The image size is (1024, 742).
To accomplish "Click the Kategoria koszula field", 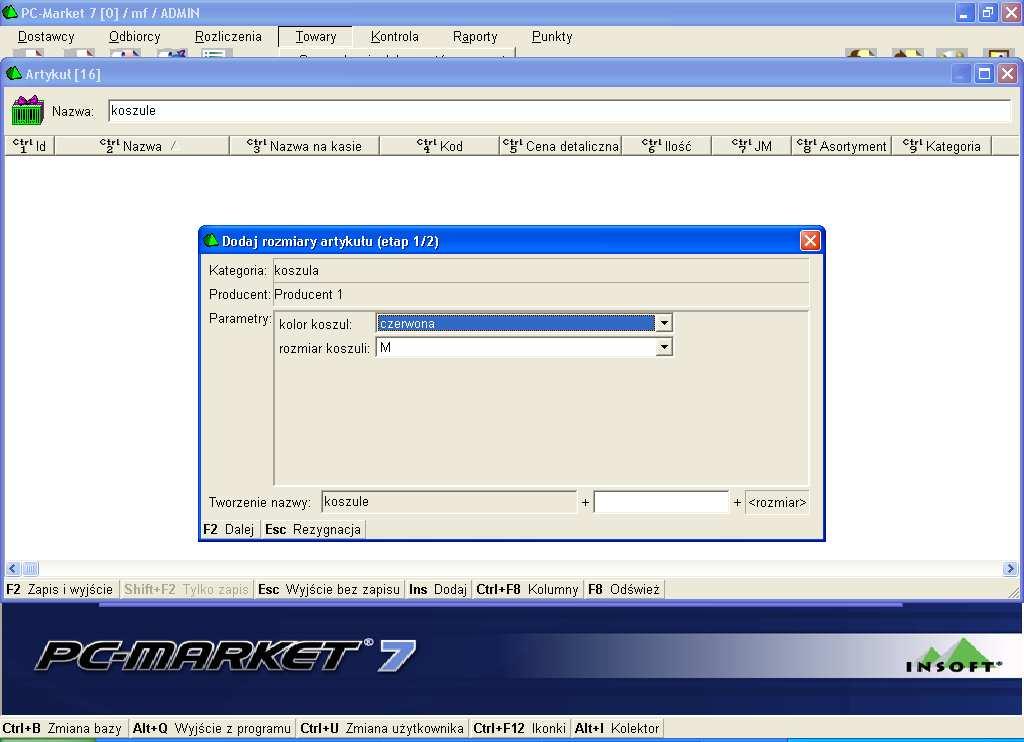I will pos(541,270).
